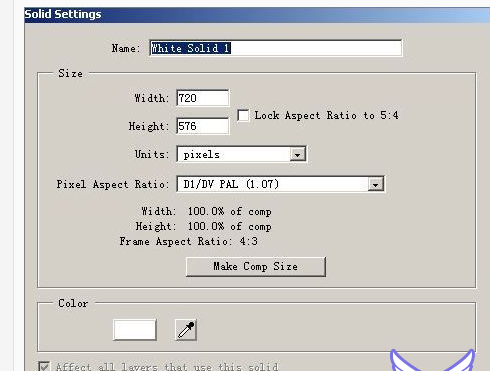This screenshot has height=371, width=490.
Task: Click the Units label
Action: click(x=152, y=154)
